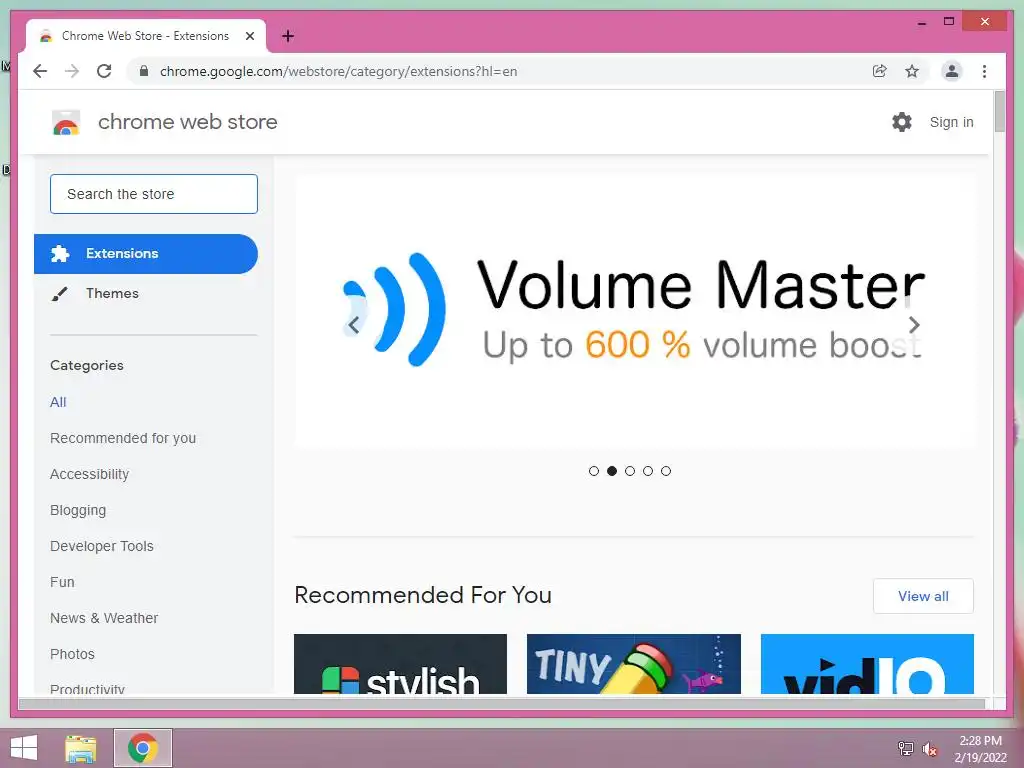
Task: Click the Sign in link
Action: tap(952, 122)
